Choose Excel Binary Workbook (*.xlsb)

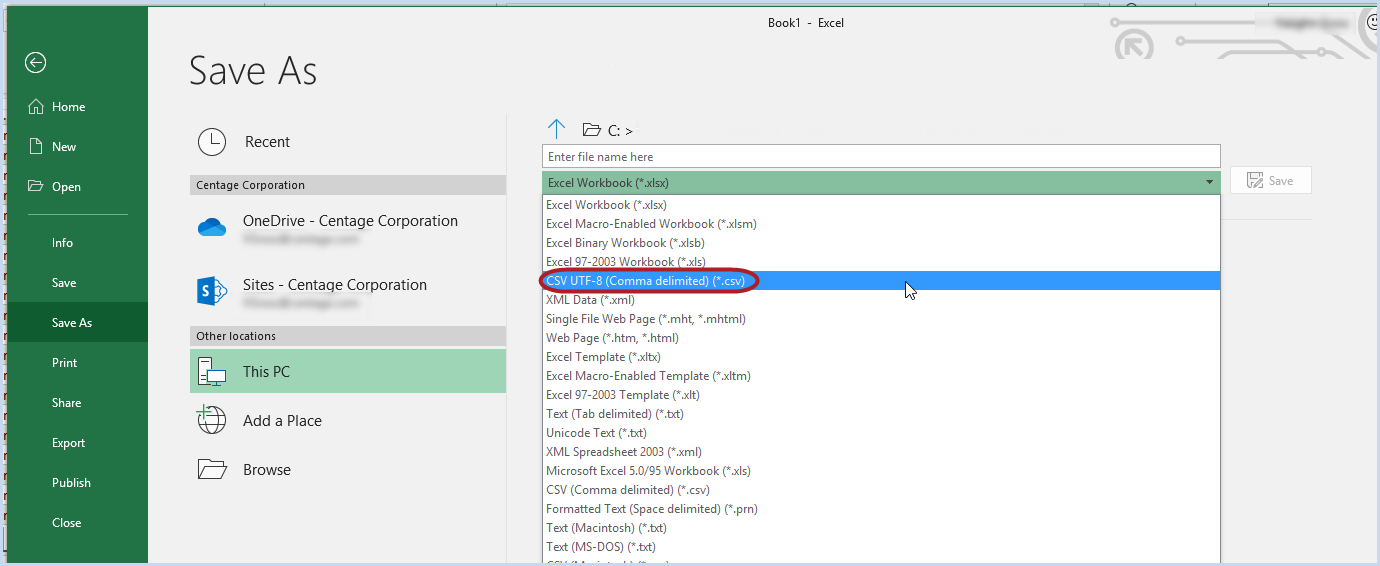coord(881,243)
